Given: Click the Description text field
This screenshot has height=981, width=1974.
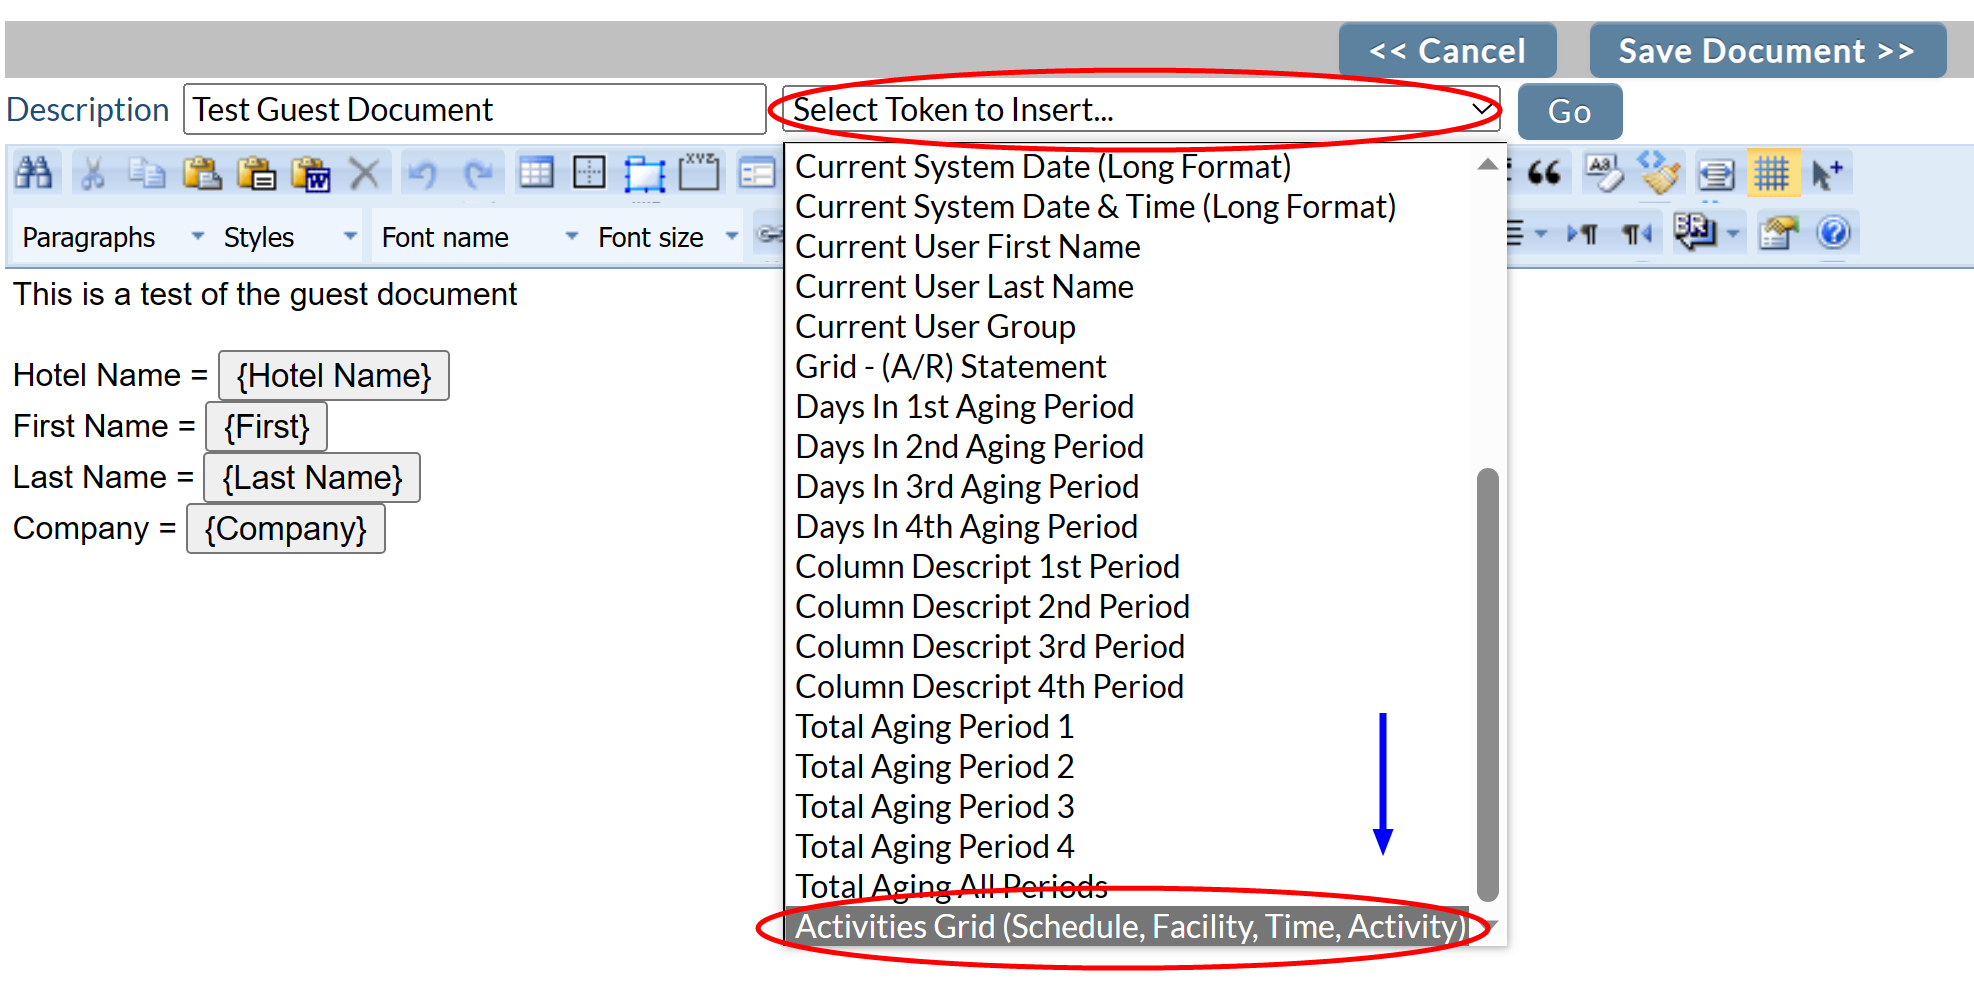Looking at the screenshot, I should coord(475,109).
